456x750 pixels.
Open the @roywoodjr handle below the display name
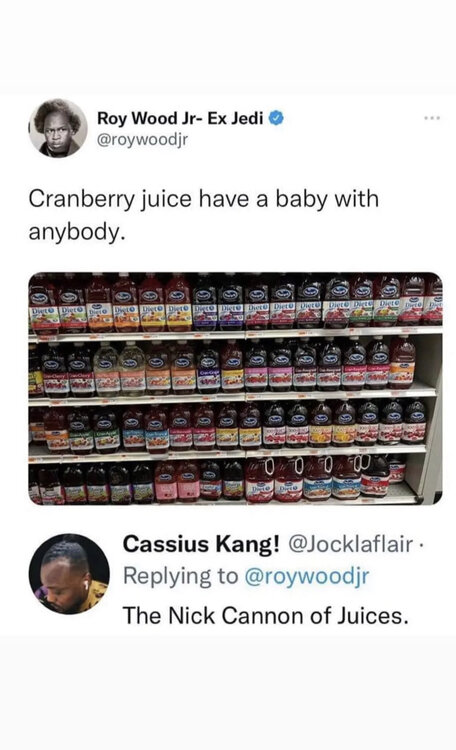click(x=142, y=140)
